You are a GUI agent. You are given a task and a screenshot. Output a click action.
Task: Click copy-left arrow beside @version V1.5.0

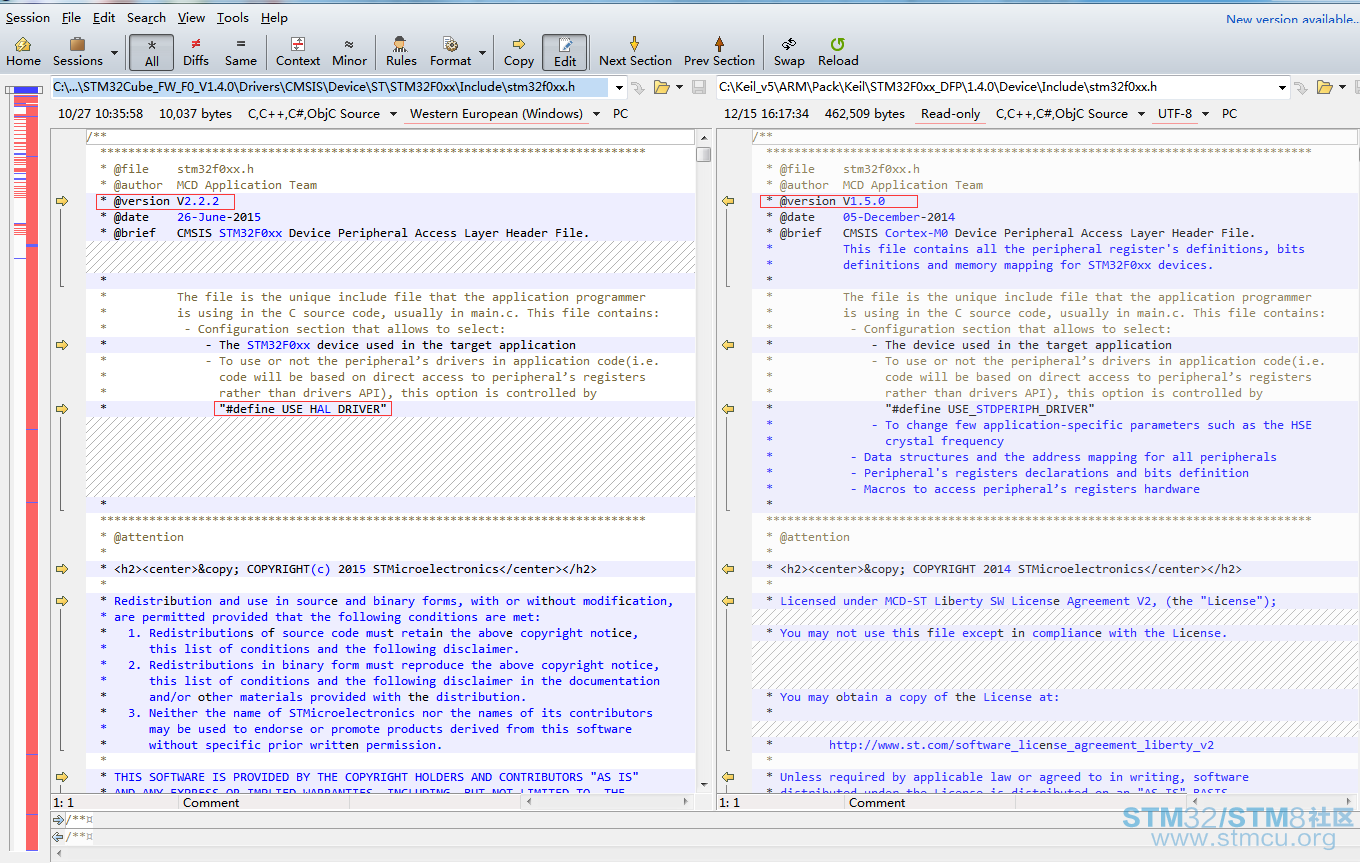click(728, 201)
